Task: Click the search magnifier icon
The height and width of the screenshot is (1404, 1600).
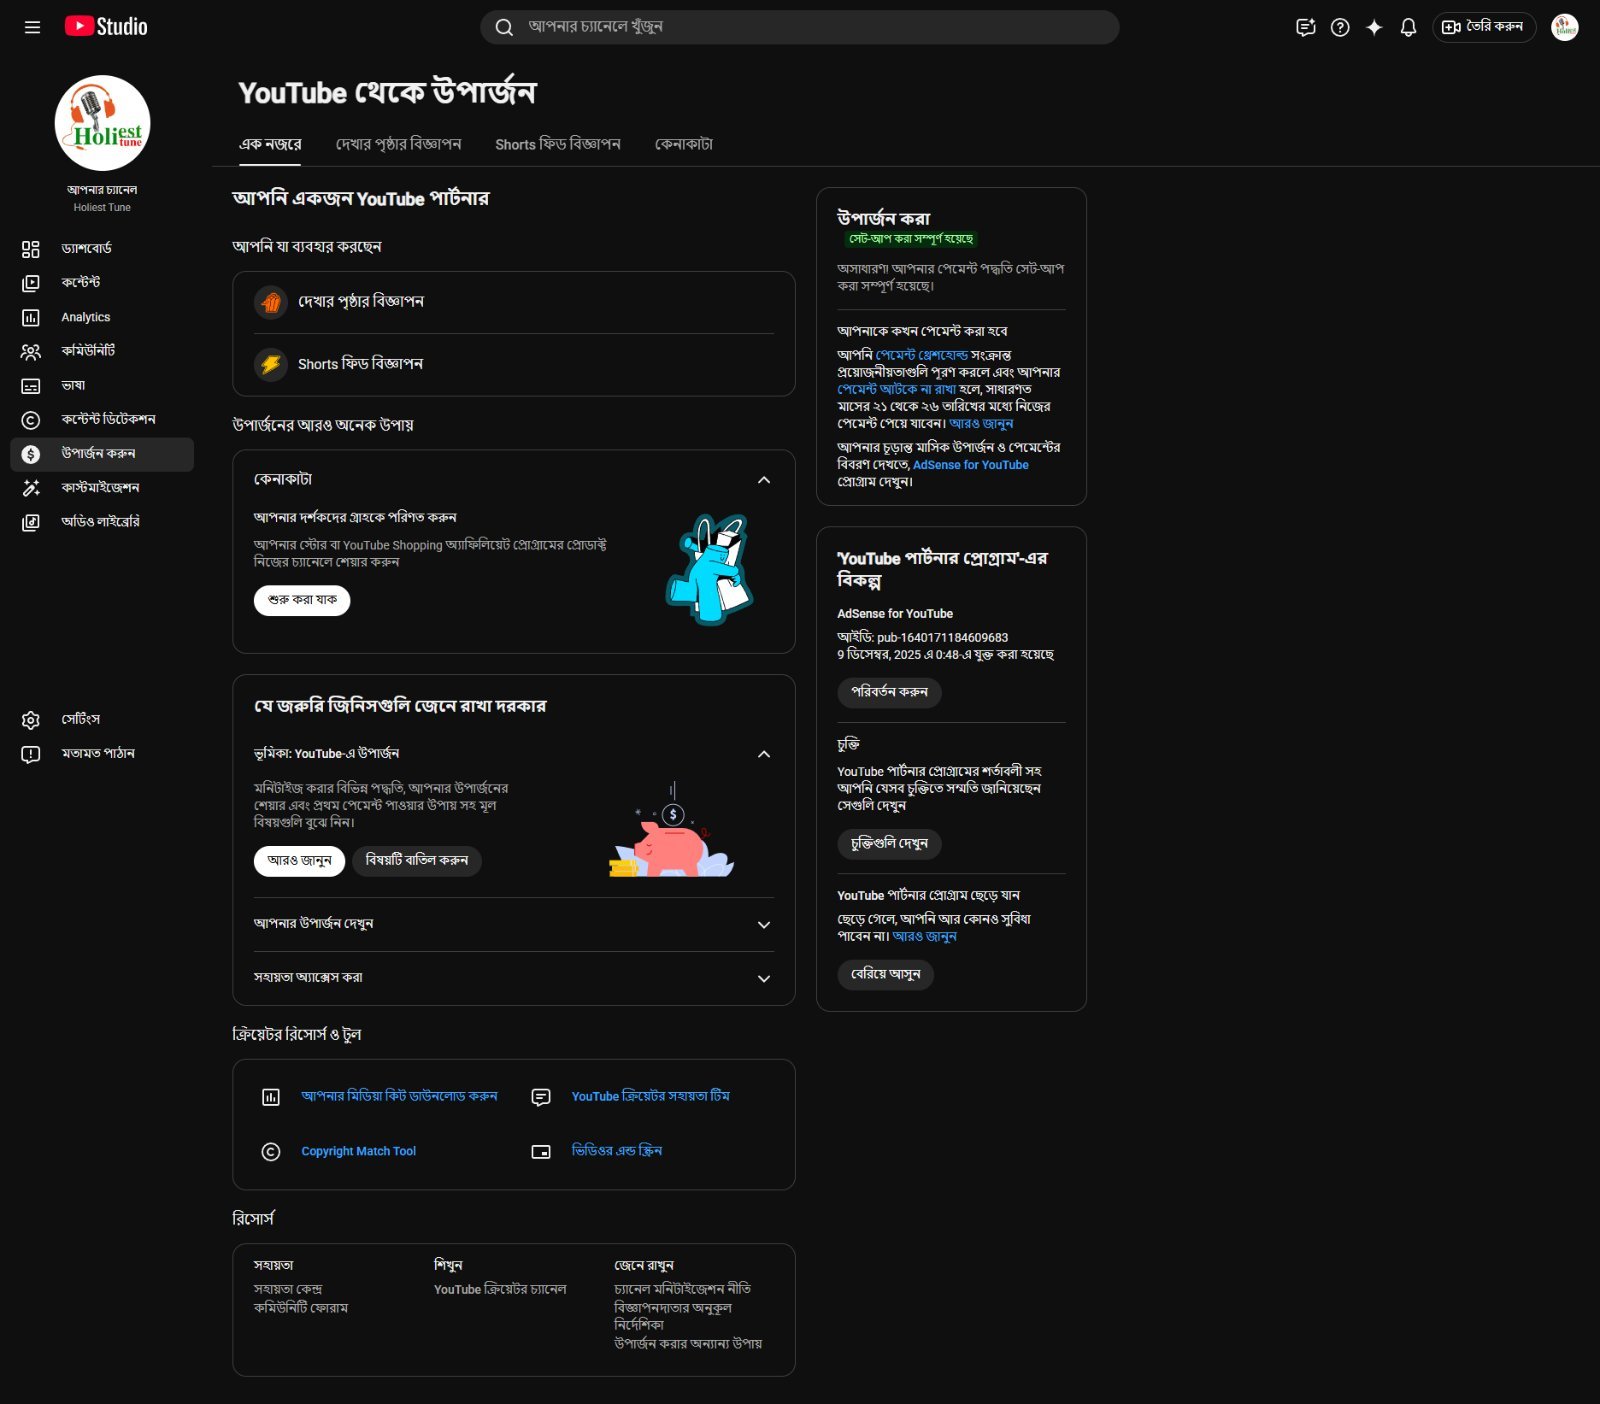Action: pos(504,27)
